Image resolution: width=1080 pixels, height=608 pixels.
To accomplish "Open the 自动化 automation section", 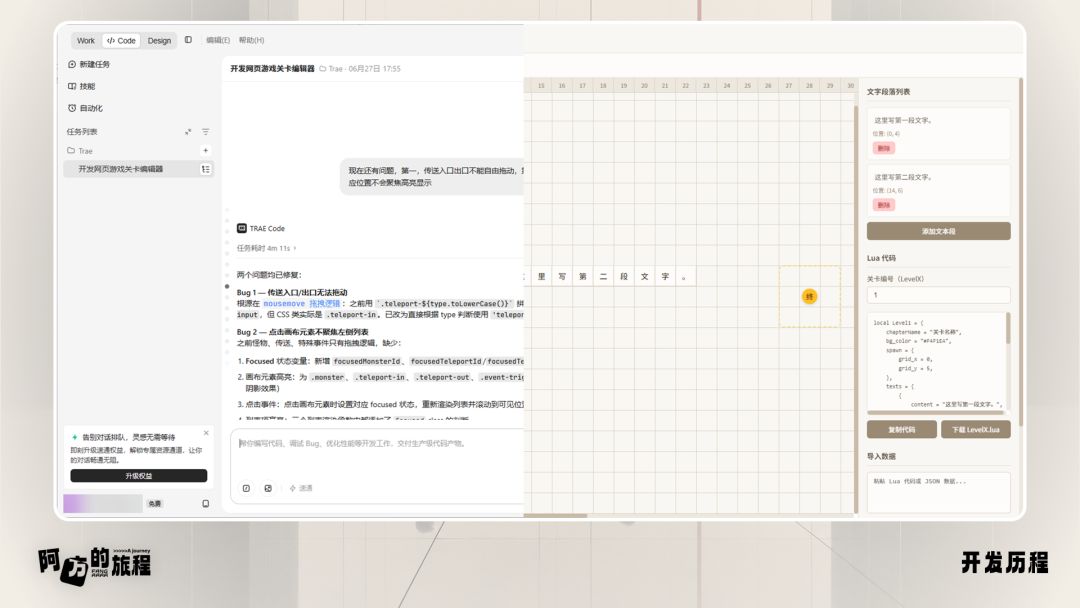I will click(x=85, y=108).
